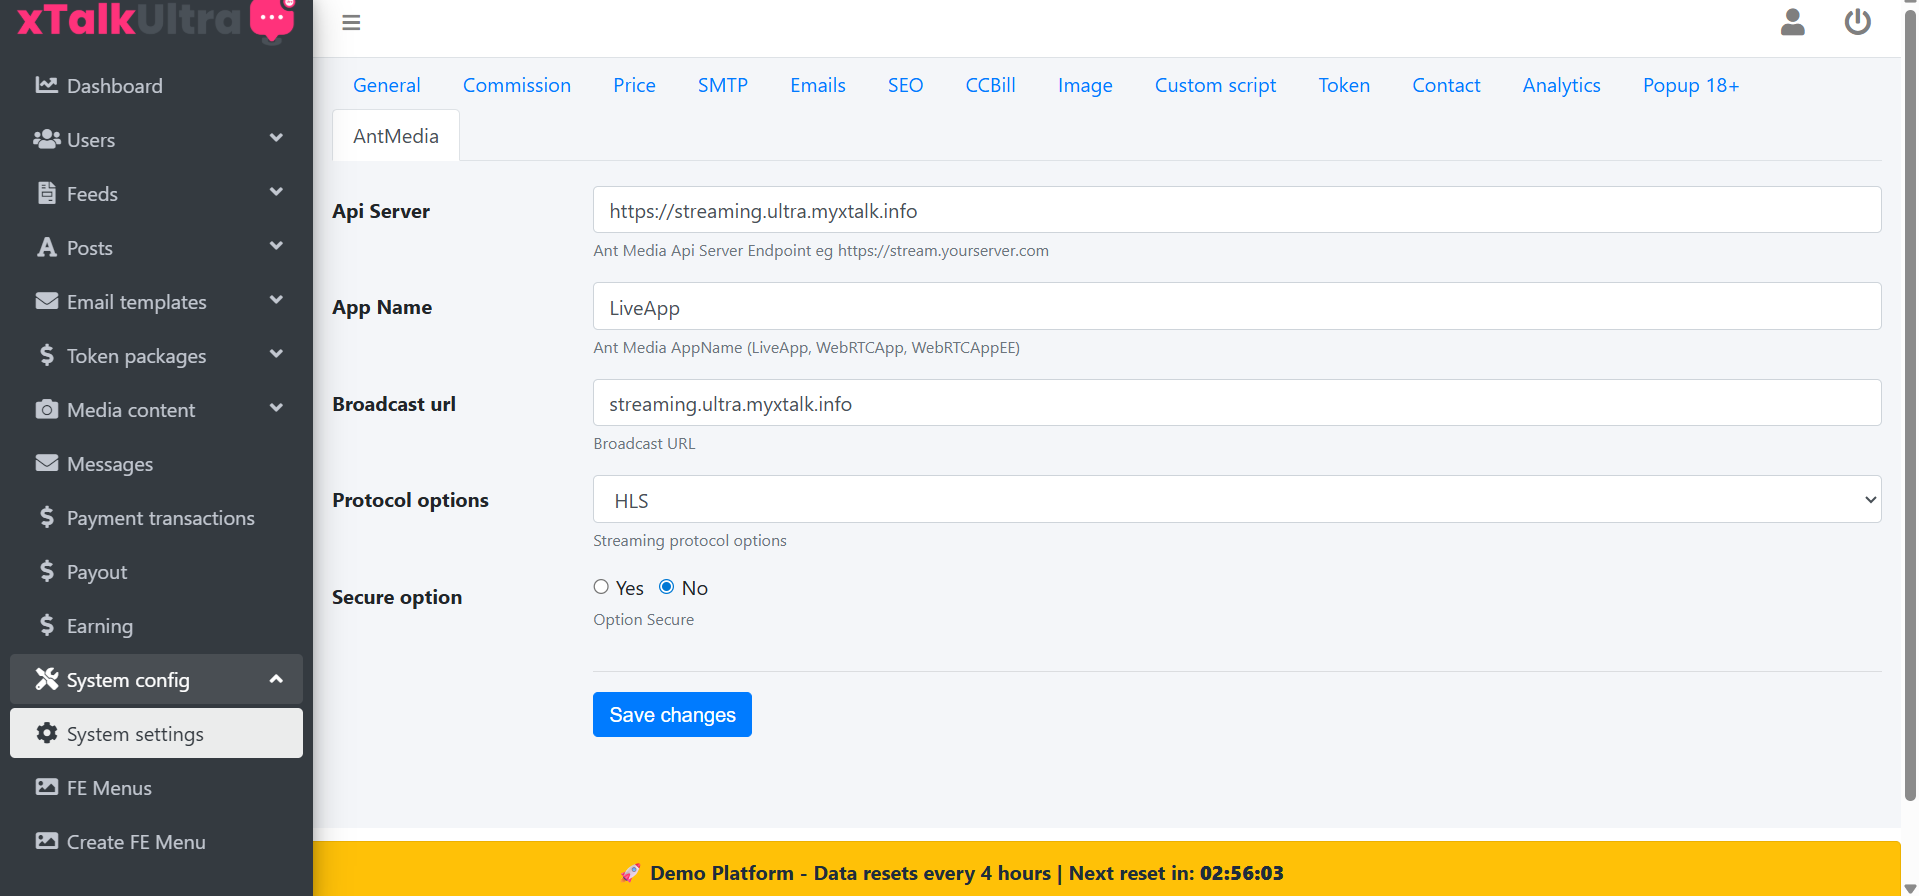Screen dimensions: 1919x896
Task: Click the Dashboard chart icon
Action: [46, 85]
